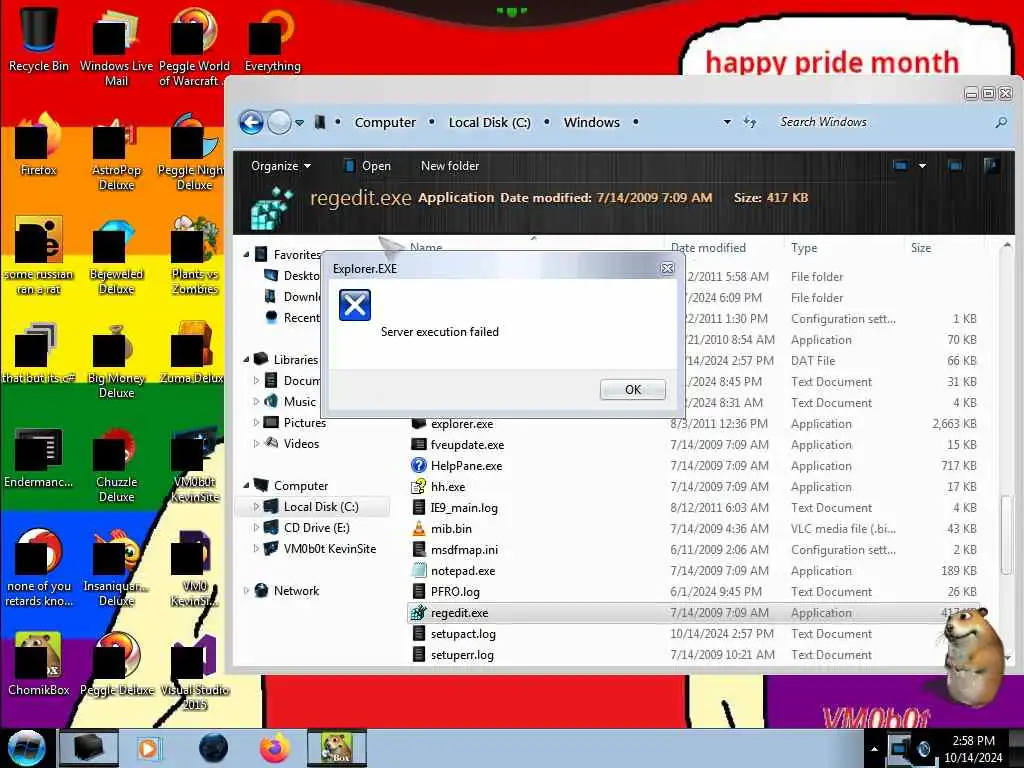The image size is (1024, 768).
Task: Select the Firefox desktop icon
Action: click(x=39, y=144)
